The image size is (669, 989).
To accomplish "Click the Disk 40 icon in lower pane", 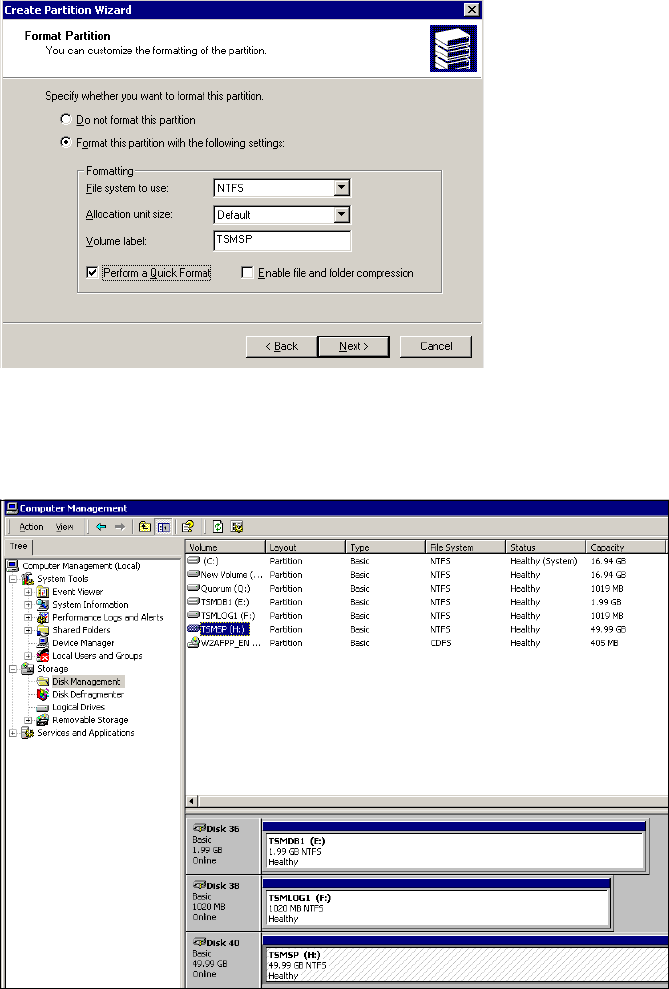I will tap(199, 942).
